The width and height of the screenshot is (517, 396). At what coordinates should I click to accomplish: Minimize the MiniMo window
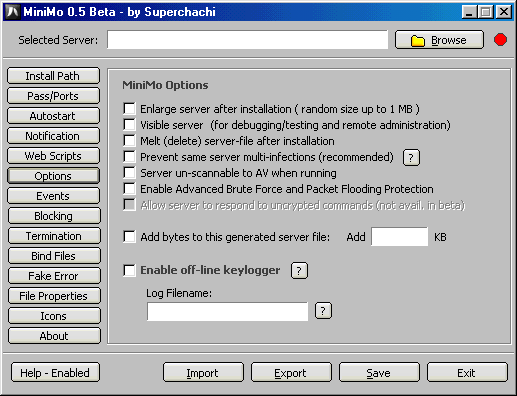point(469,12)
